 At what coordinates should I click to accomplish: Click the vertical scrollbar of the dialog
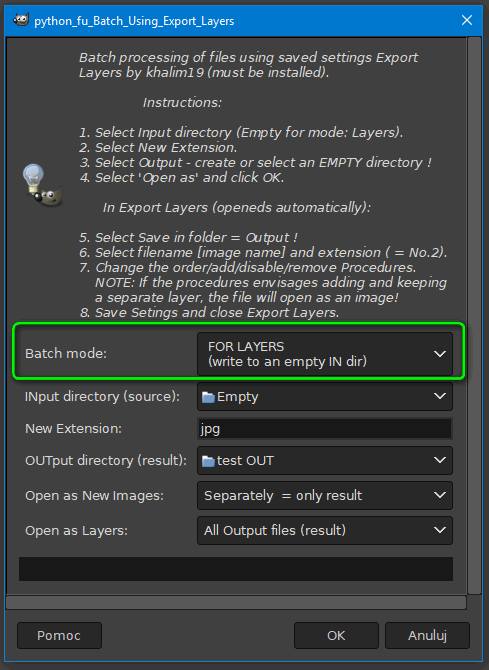pyautogui.click(x=474, y=315)
